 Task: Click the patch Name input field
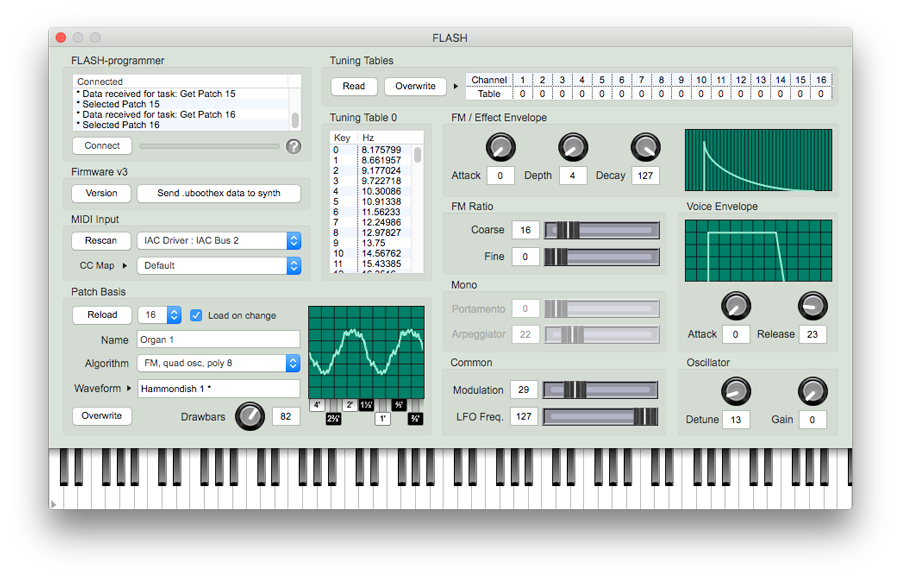(218, 340)
